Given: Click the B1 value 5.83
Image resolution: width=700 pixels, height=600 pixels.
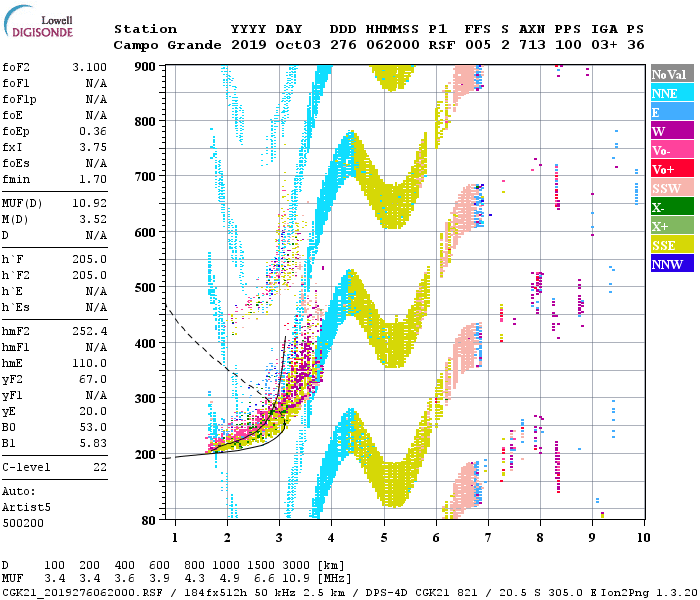Looking at the screenshot, I should 93,443.
